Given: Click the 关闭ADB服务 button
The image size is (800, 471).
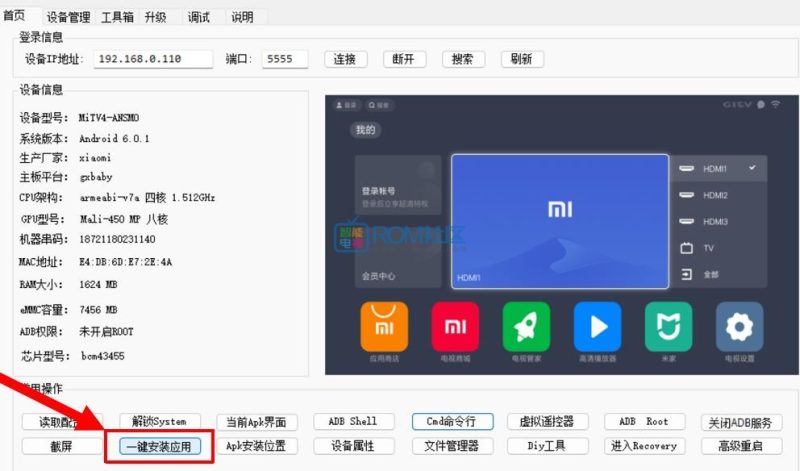Looking at the screenshot, I should click(x=741, y=423).
